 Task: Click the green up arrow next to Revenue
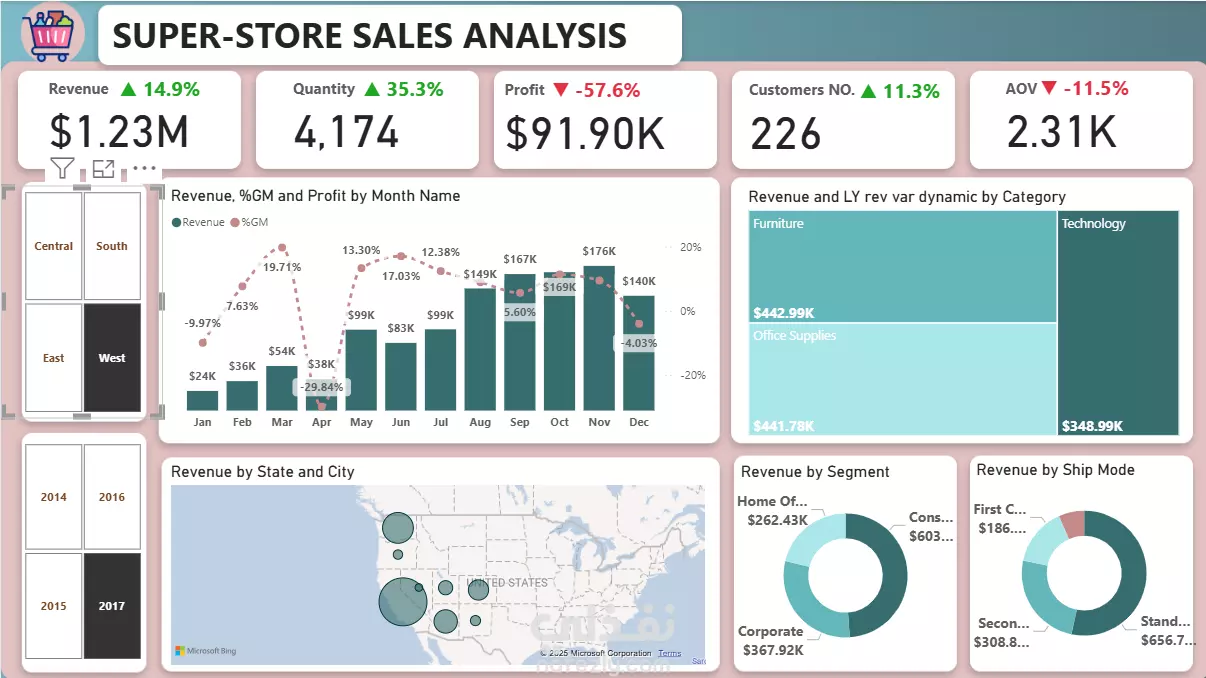[x=127, y=89]
